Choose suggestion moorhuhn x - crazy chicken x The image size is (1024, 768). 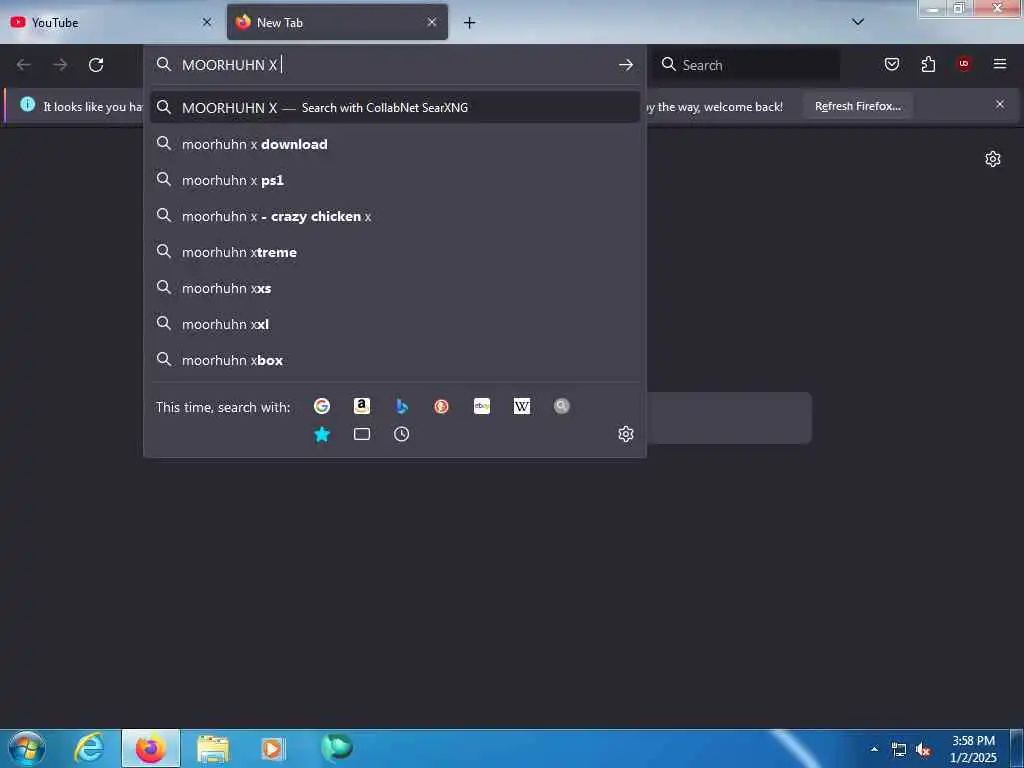coord(394,216)
